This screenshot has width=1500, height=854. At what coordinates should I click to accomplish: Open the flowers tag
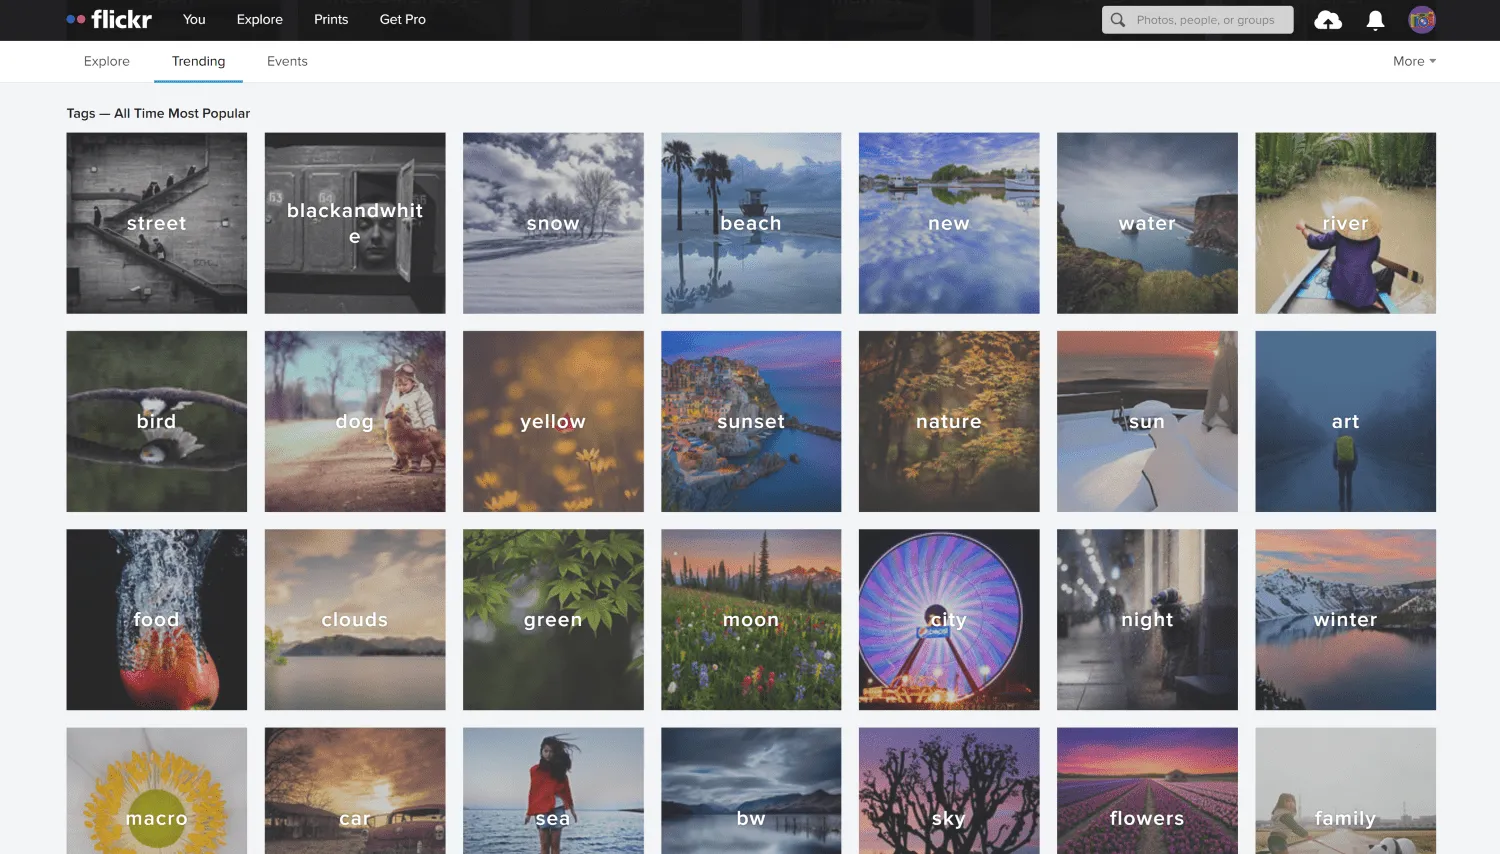[x=1147, y=817]
